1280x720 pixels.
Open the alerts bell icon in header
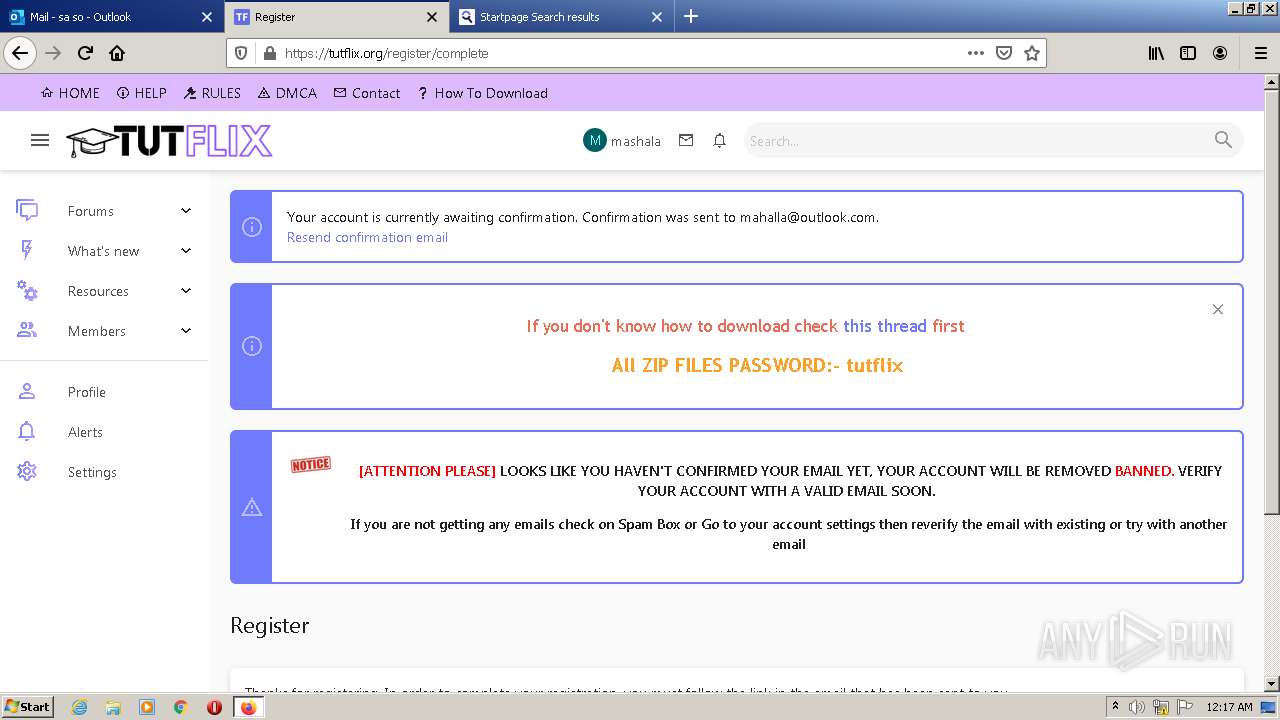pos(719,141)
